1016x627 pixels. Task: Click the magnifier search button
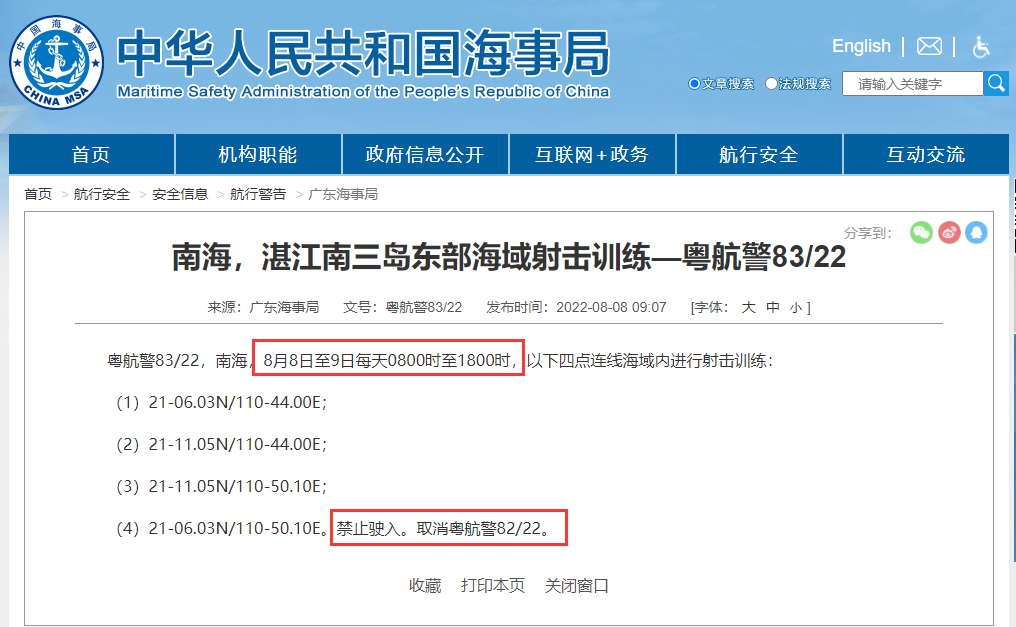[996, 84]
